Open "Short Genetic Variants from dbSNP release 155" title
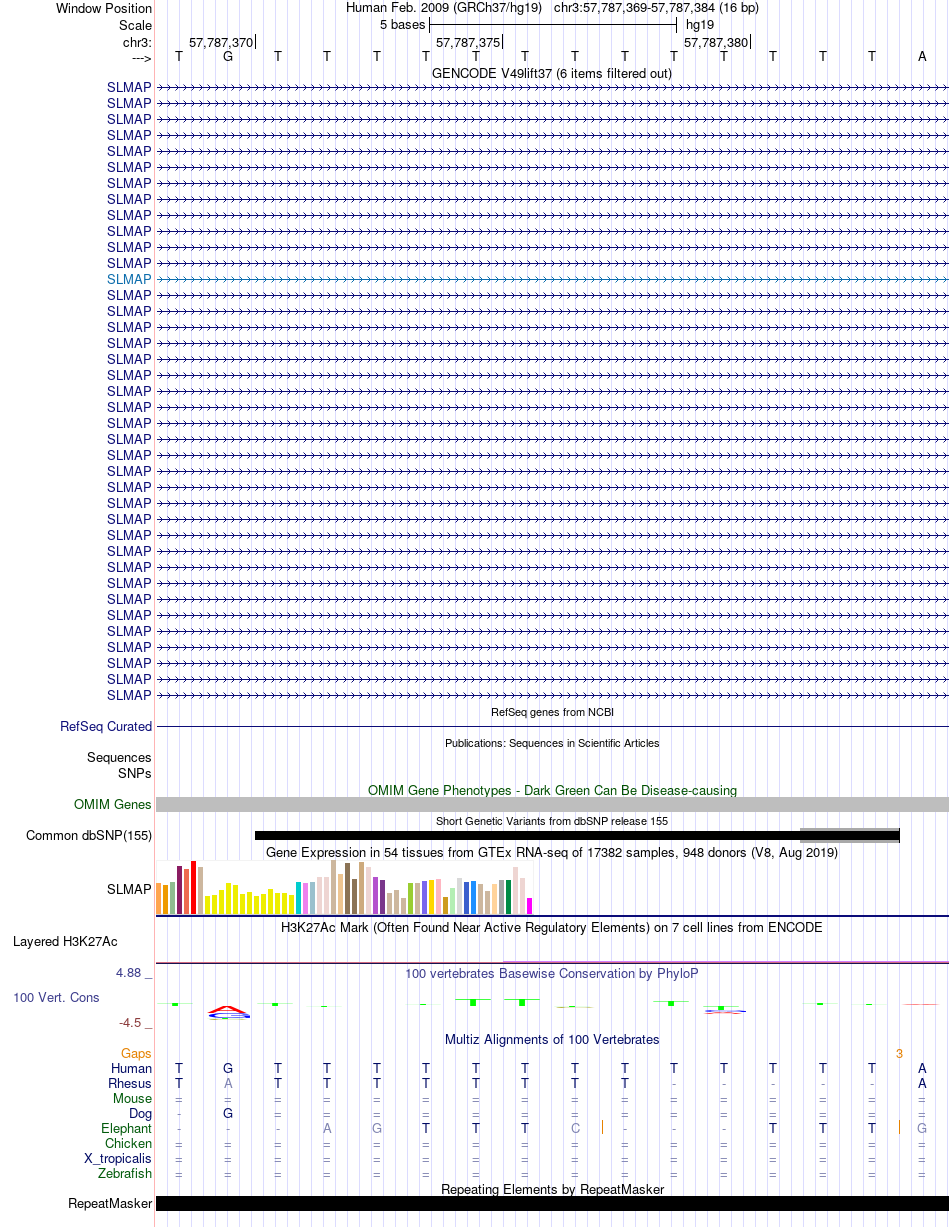The image size is (950, 1227). click(x=552, y=821)
